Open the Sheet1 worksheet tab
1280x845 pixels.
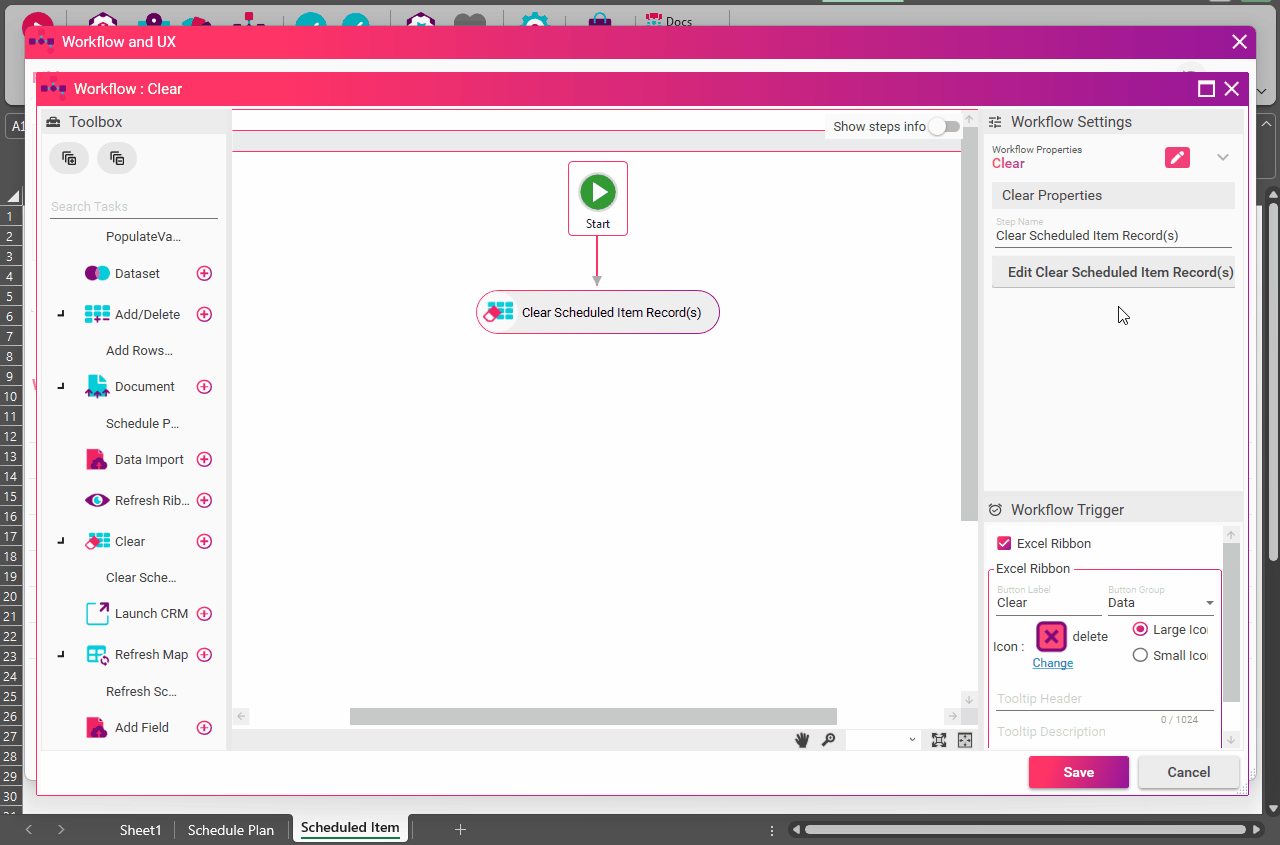pyautogui.click(x=140, y=830)
